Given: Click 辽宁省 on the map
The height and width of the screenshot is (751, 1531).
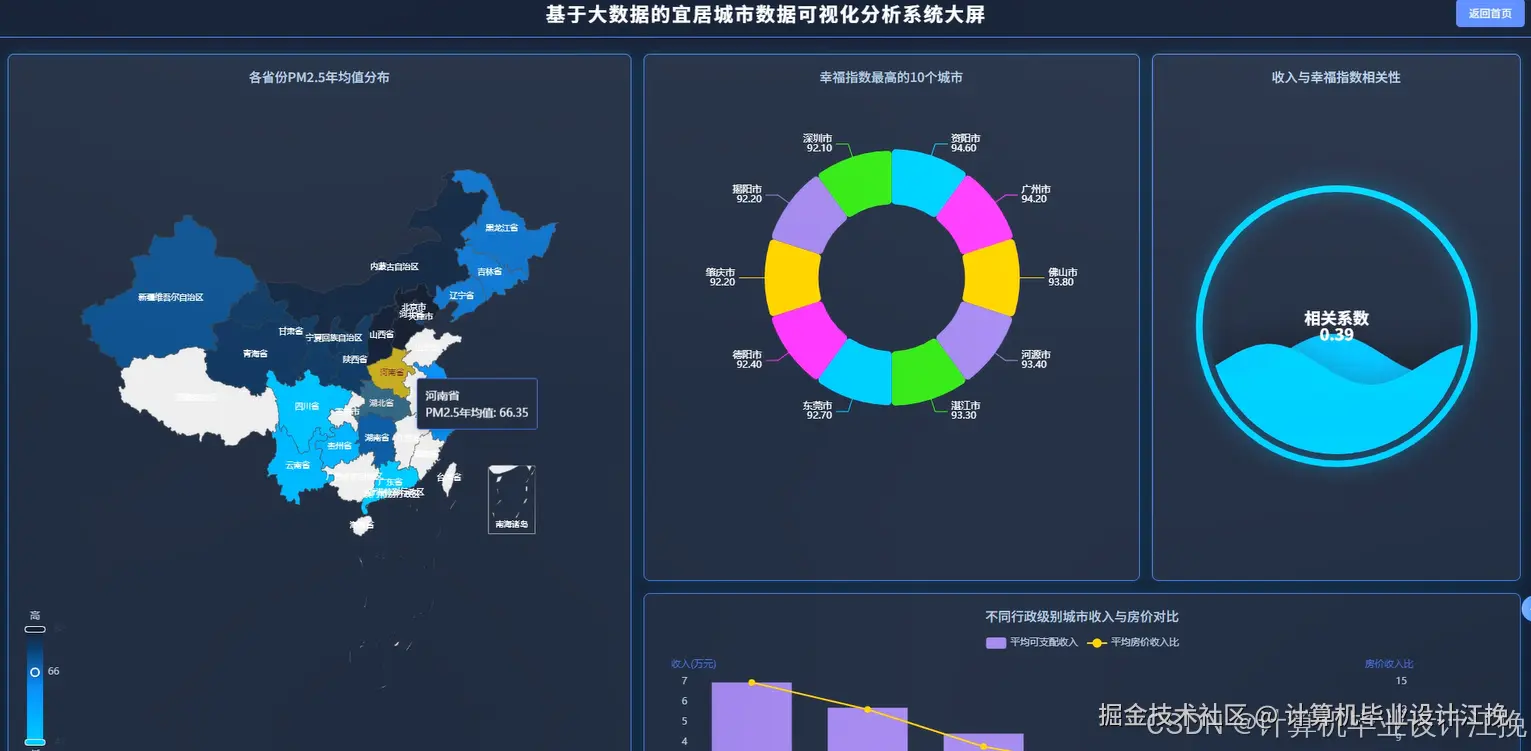Looking at the screenshot, I should tap(460, 295).
